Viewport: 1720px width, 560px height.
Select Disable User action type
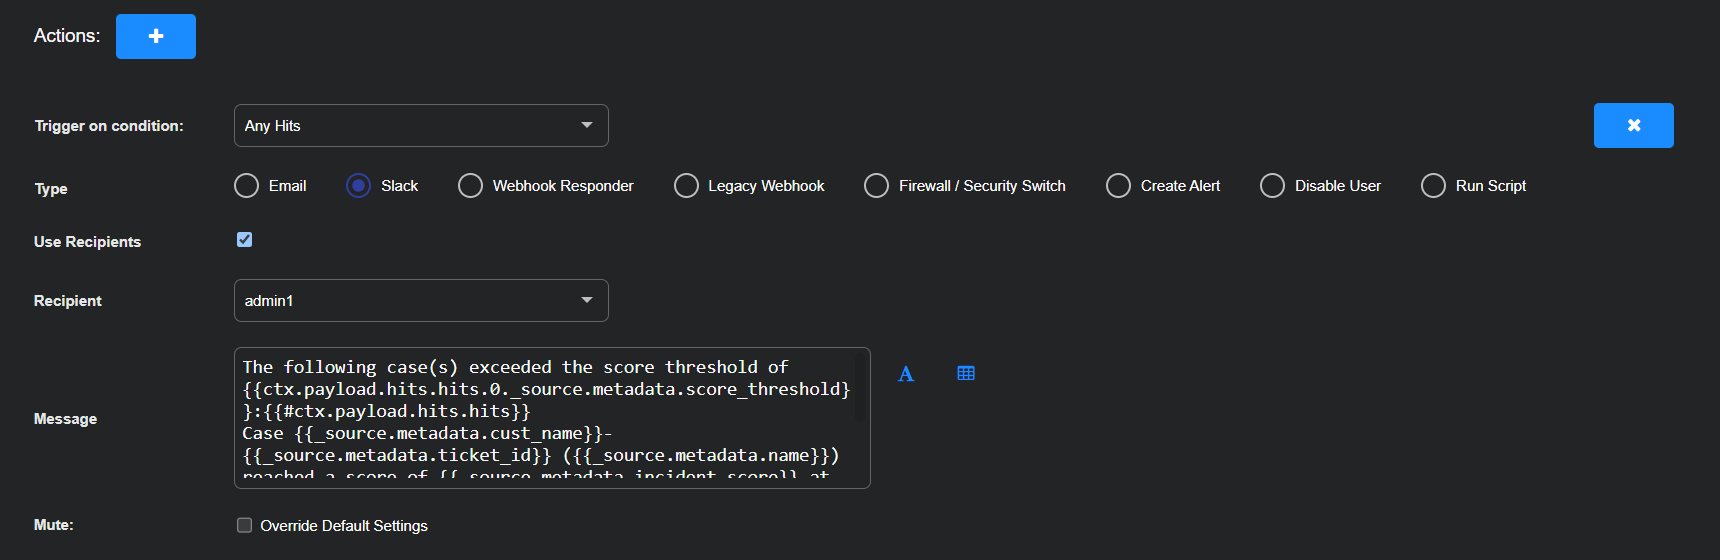[x=1272, y=186]
